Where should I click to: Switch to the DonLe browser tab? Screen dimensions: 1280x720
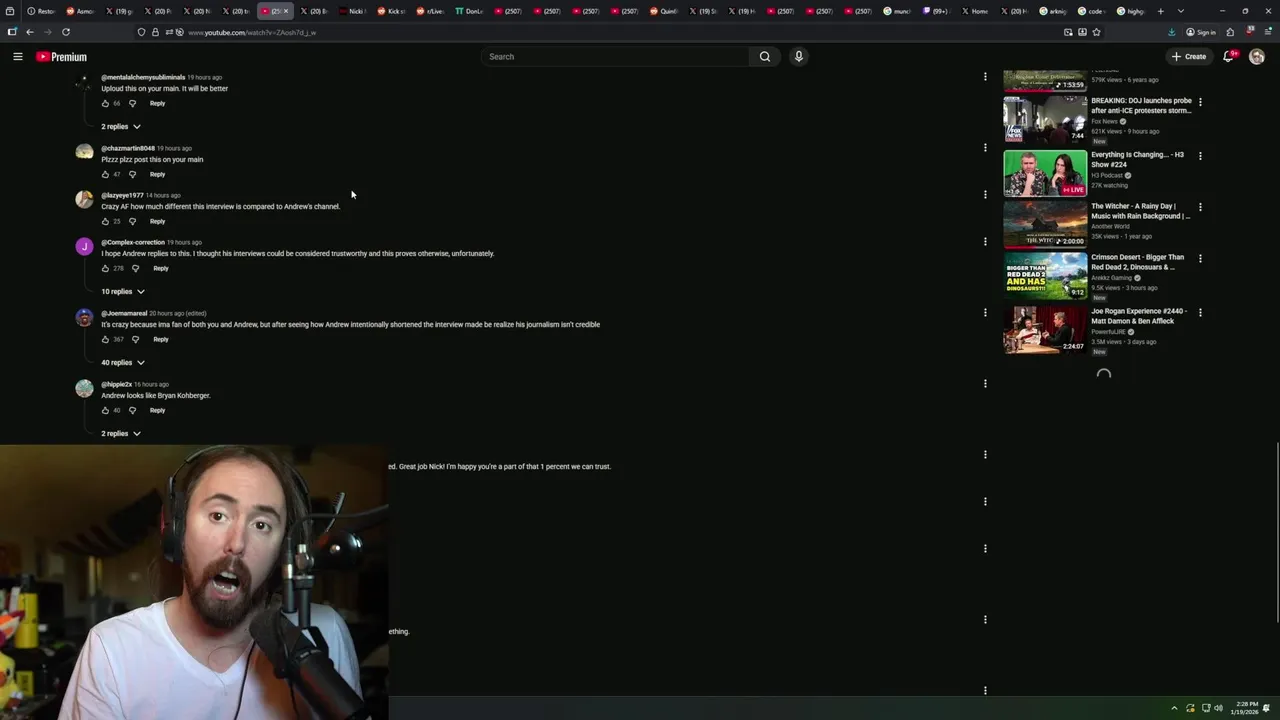(x=470, y=11)
